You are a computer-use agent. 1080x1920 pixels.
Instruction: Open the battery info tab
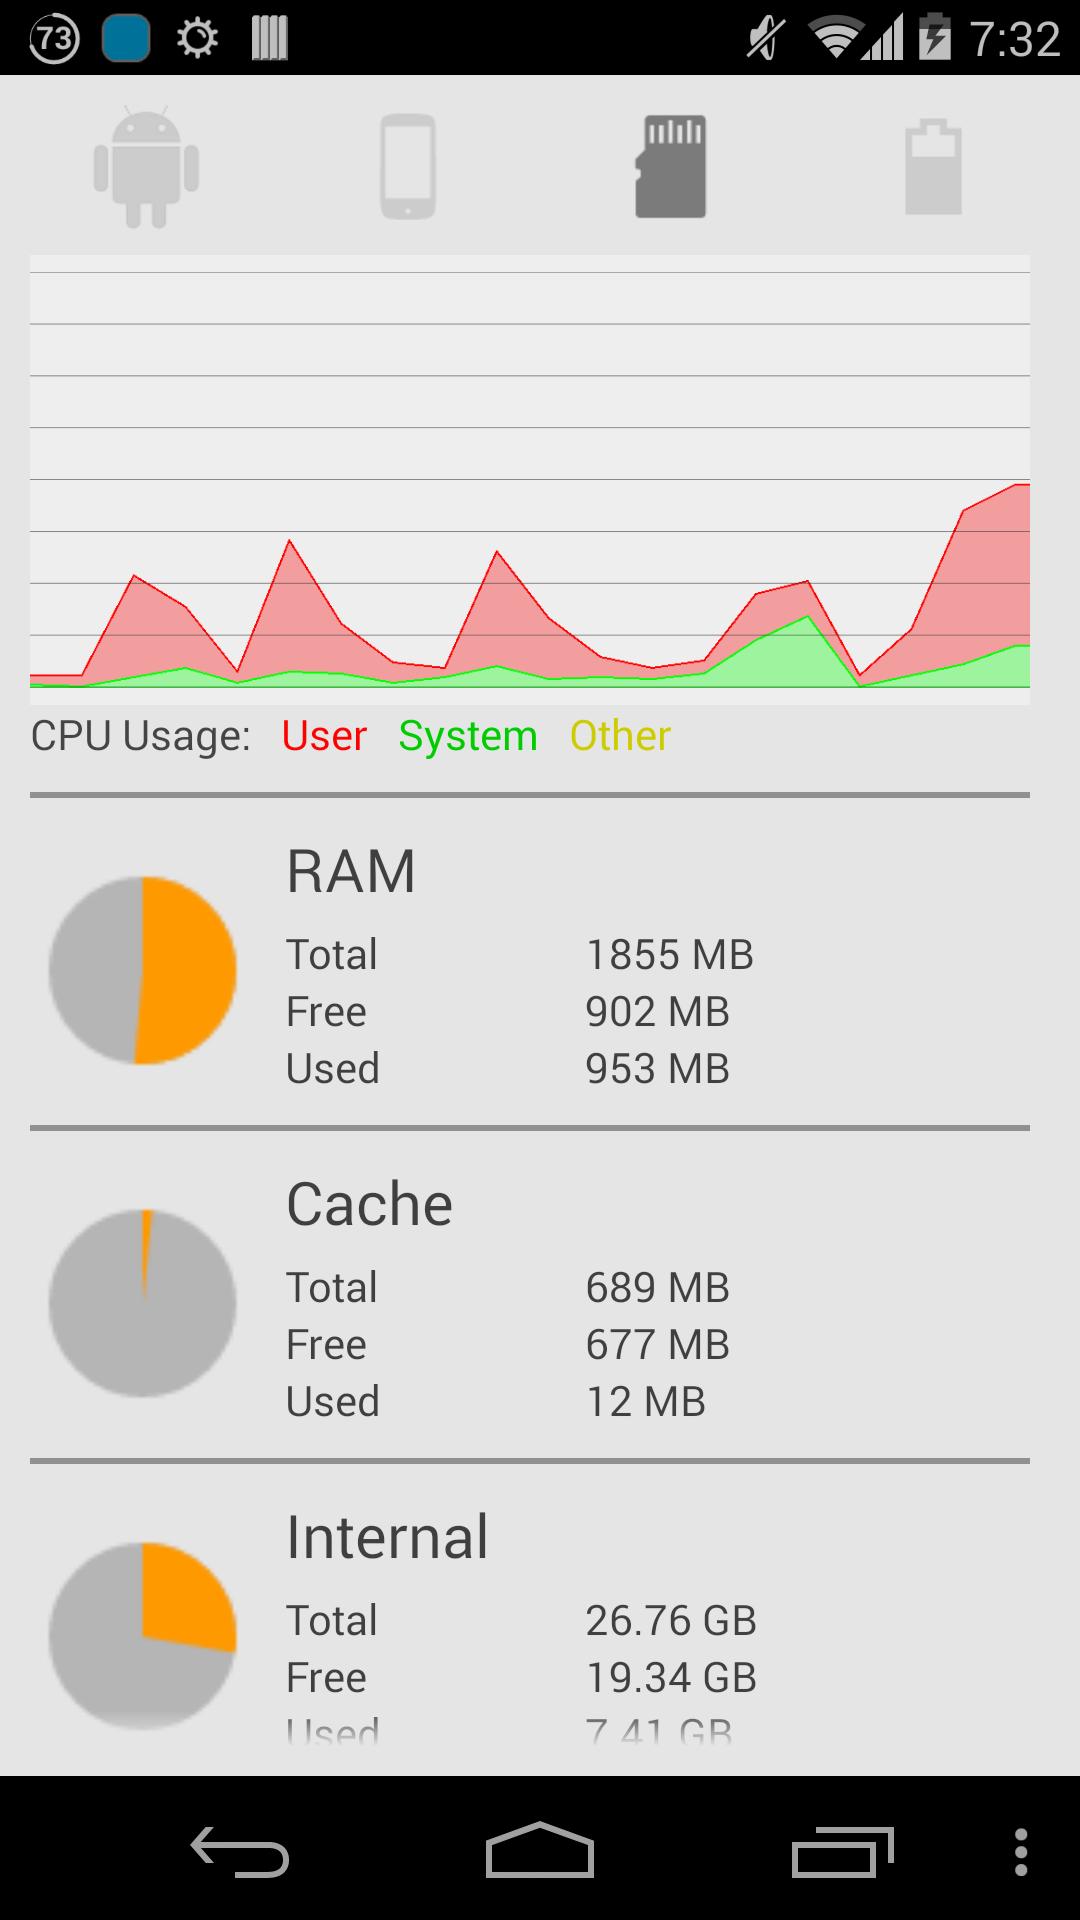(933, 166)
